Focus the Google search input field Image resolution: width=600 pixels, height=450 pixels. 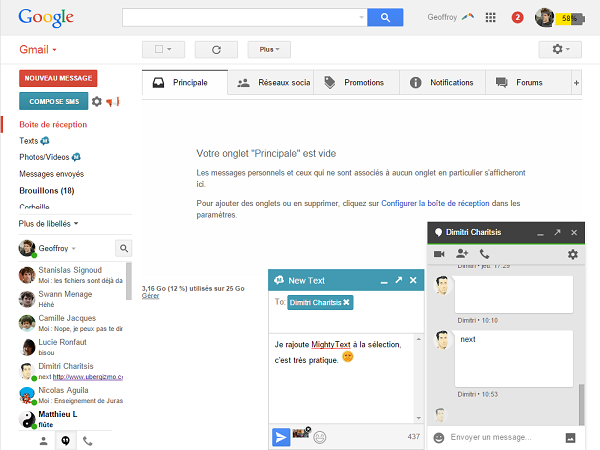tap(241, 17)
